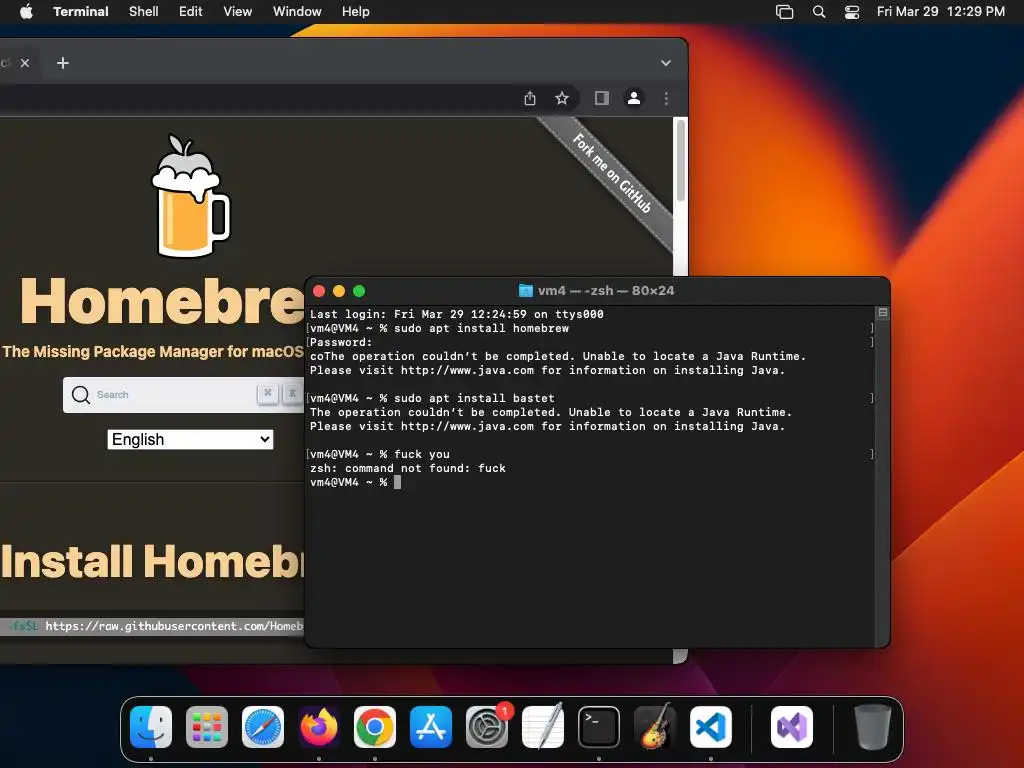Open Finder from the Dock

coord(151,727)
